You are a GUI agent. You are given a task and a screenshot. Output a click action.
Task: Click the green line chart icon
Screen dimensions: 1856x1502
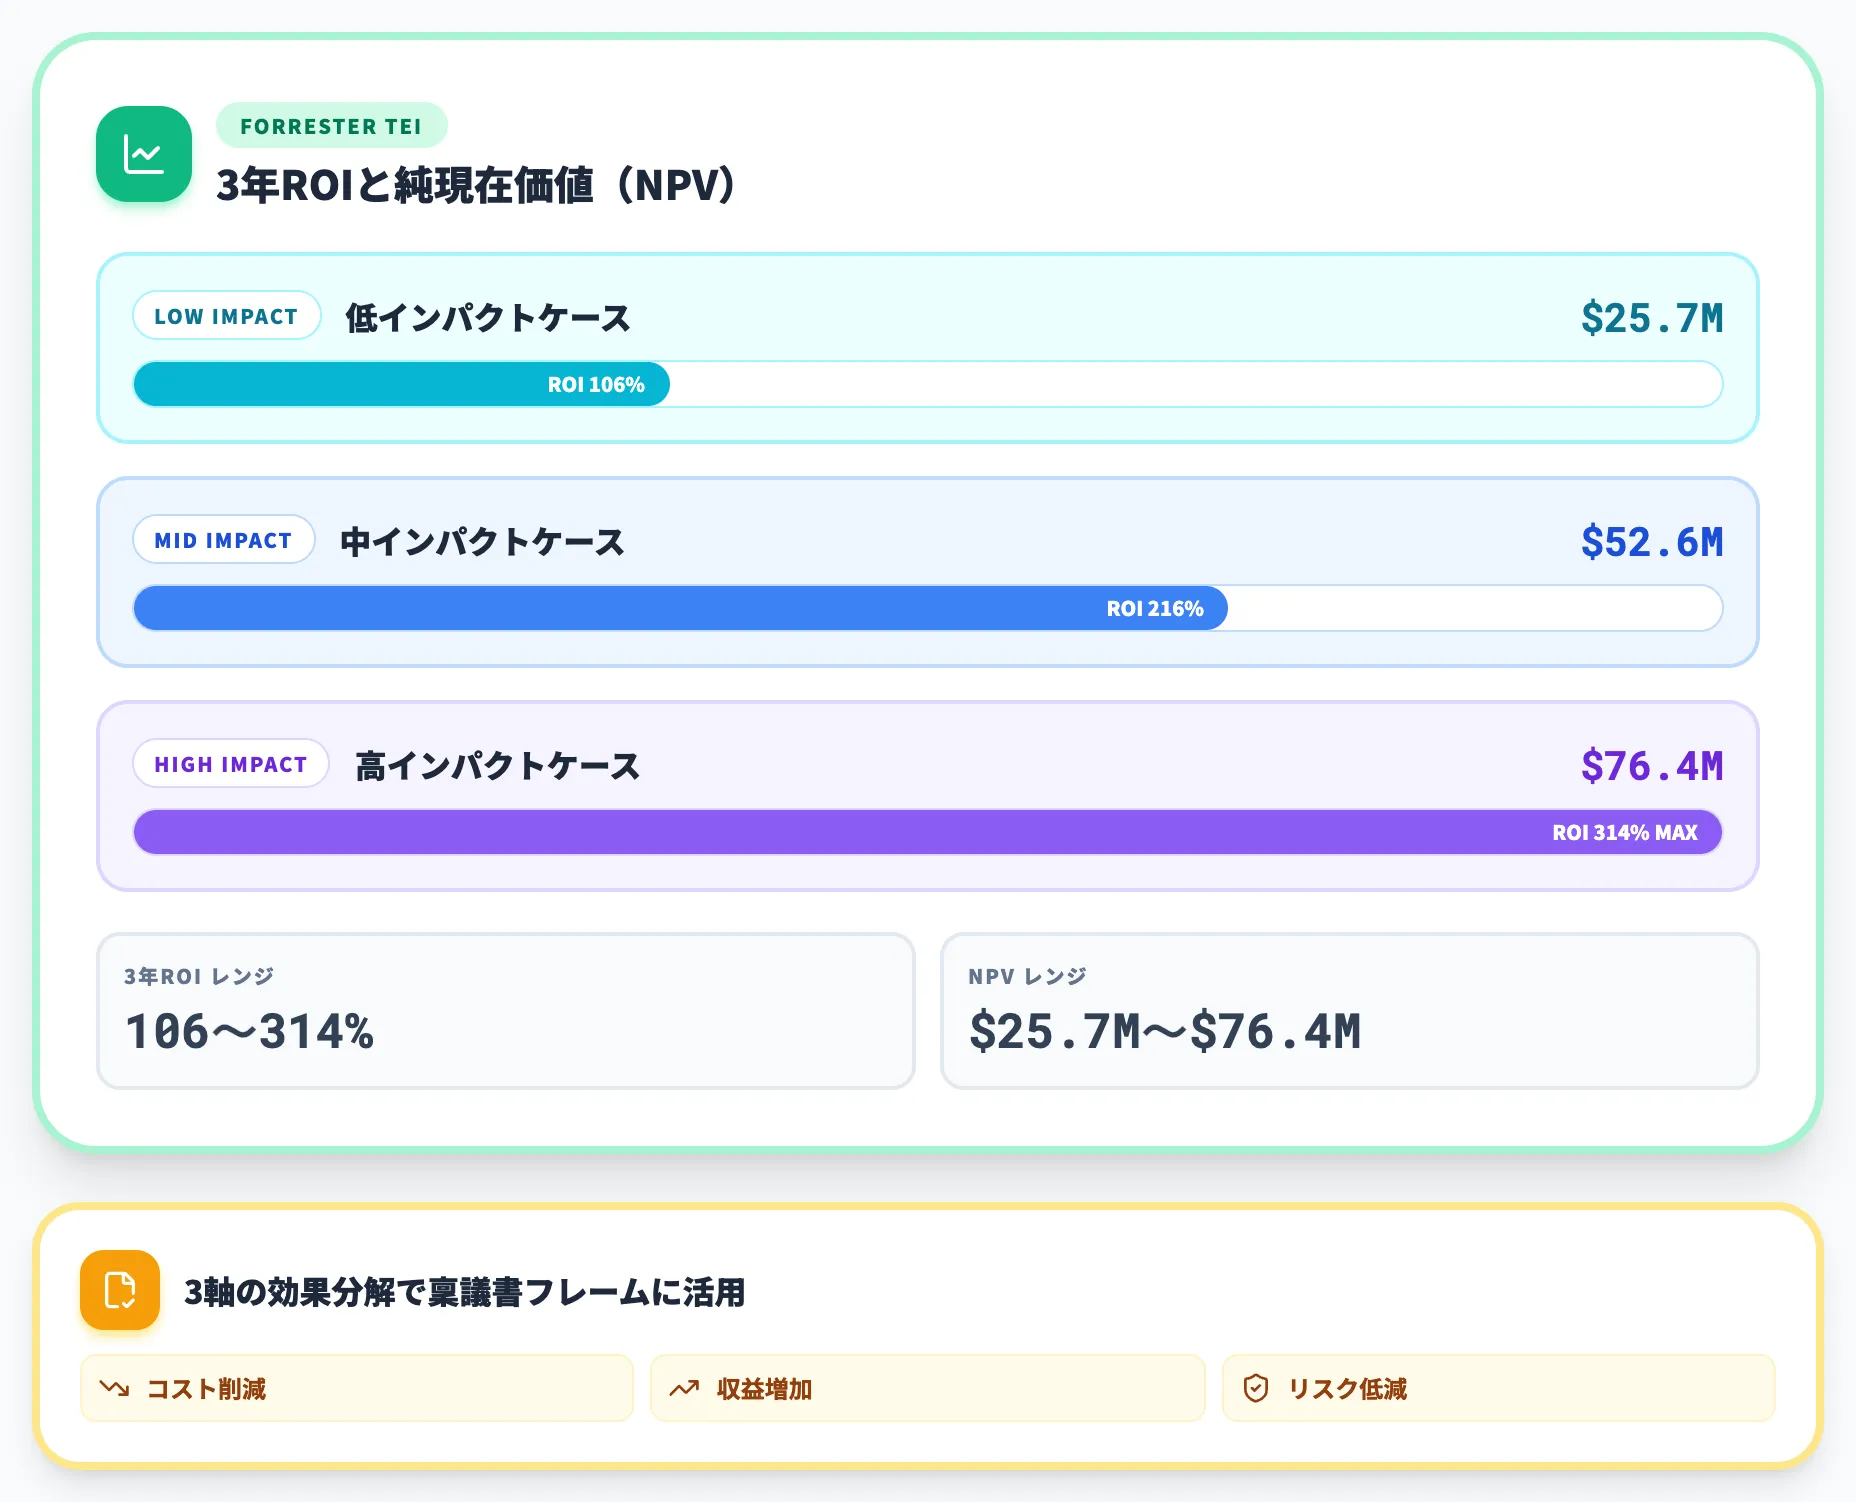point(144,154)
